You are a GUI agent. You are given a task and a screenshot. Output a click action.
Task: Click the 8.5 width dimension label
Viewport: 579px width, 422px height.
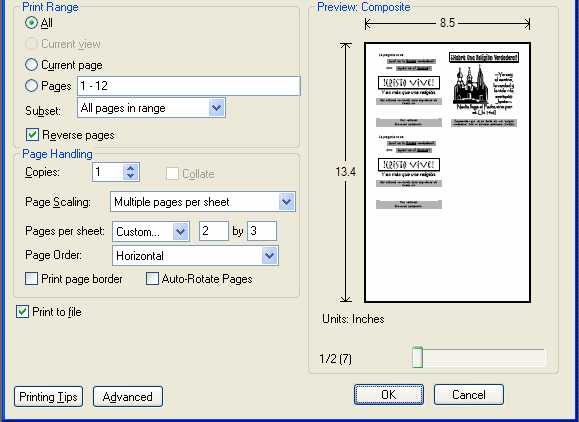tap(447, 23)
